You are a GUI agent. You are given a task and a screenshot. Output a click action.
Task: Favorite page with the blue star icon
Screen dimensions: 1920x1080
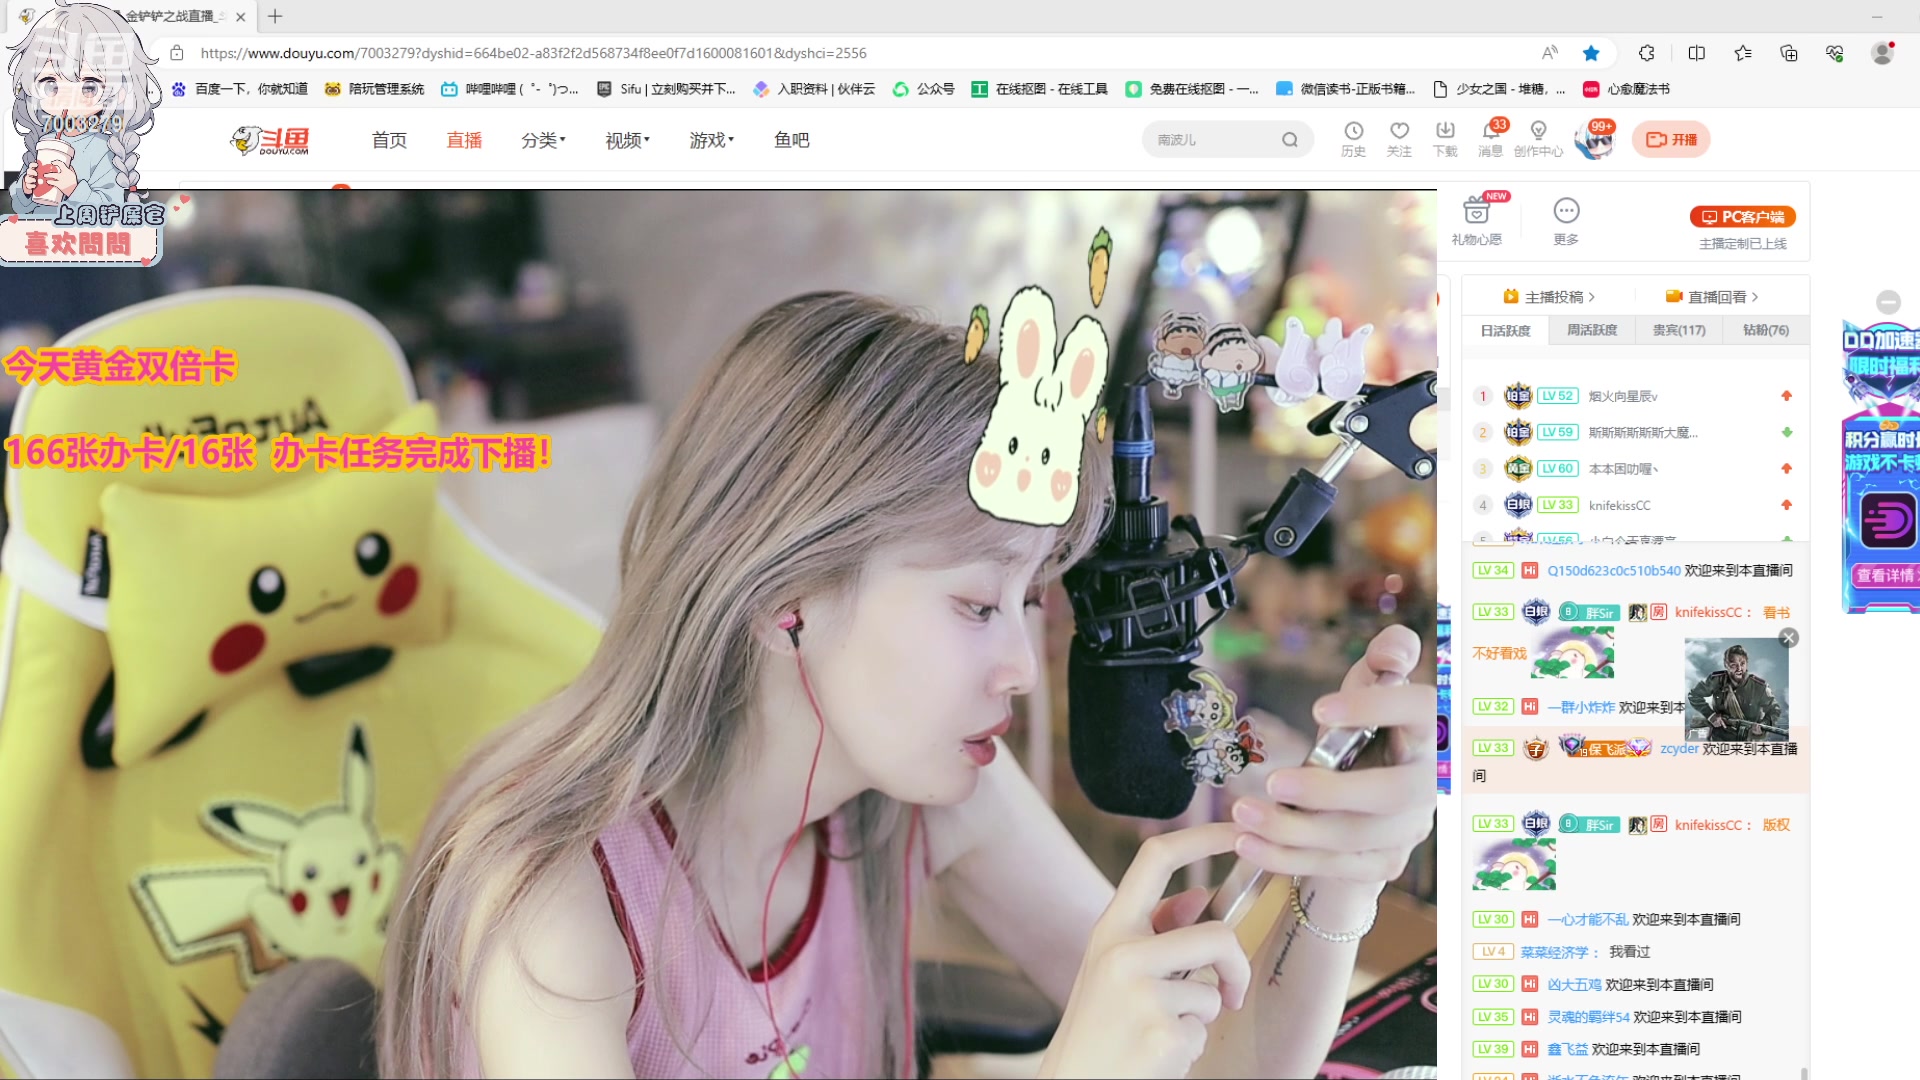coord(1591,53)
